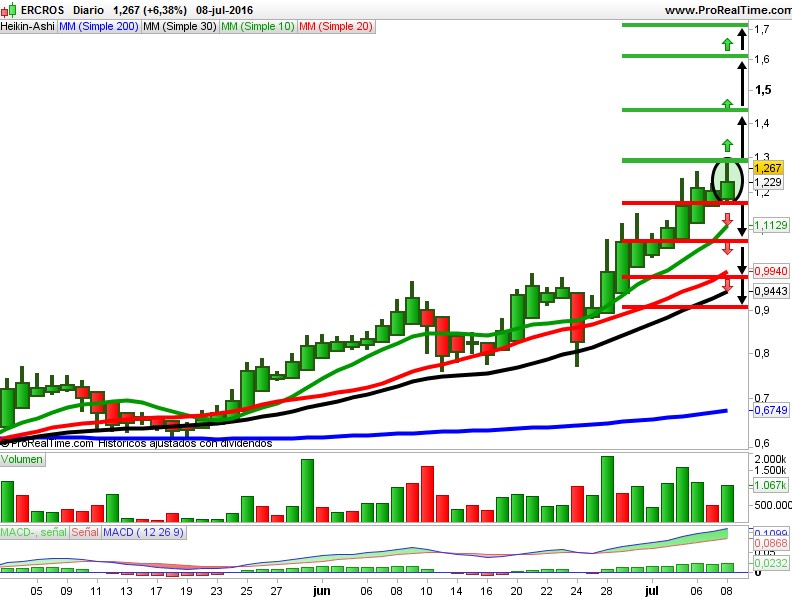This screenshot has width=792, height=597.
Task: Click the date label 24 on time axis
Action: [576, 590]
